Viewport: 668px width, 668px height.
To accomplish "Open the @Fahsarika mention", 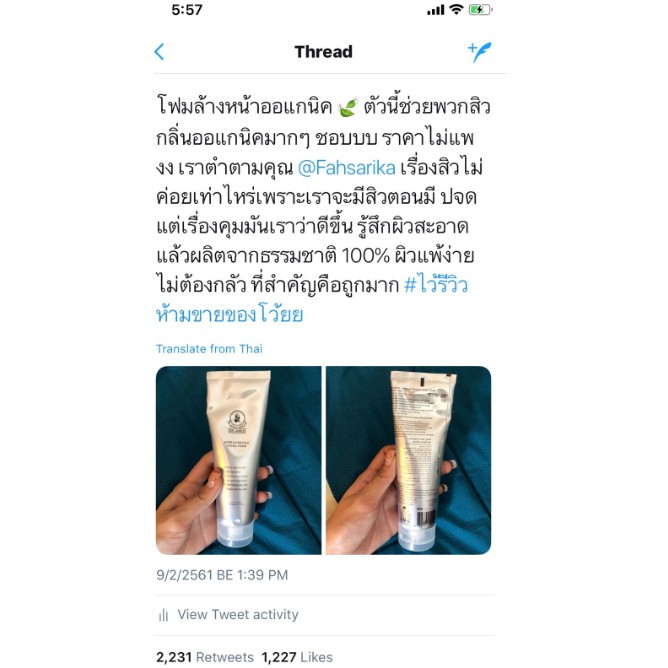I will (x=346, y=167).
